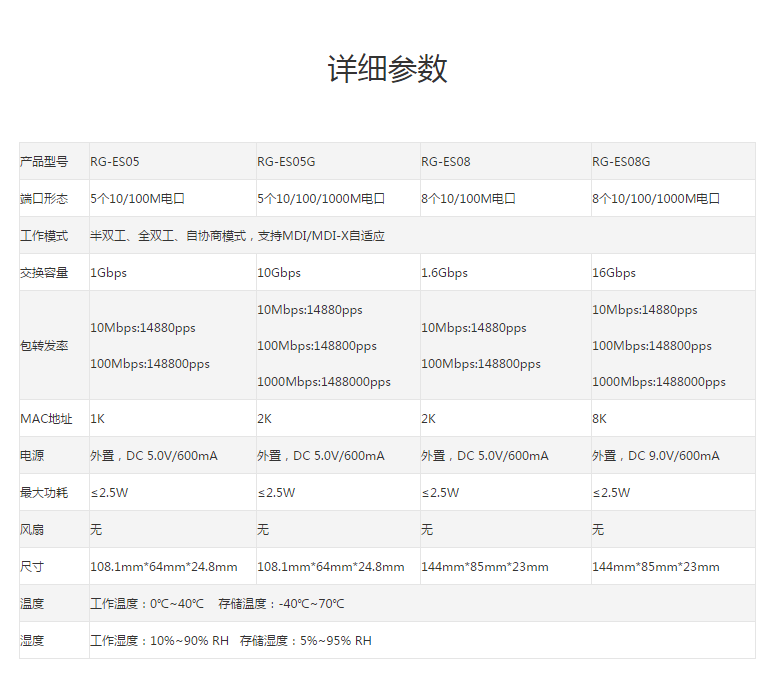Click 1000Mbps:1488000pps in the RG-ES08G column

(x=659, y=382)
